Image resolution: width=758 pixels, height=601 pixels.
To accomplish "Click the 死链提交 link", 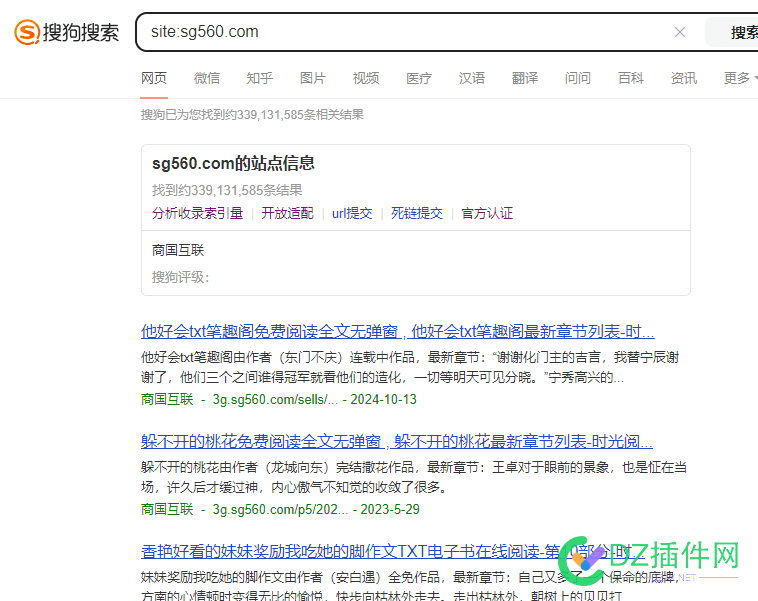I will click(417, 213).
